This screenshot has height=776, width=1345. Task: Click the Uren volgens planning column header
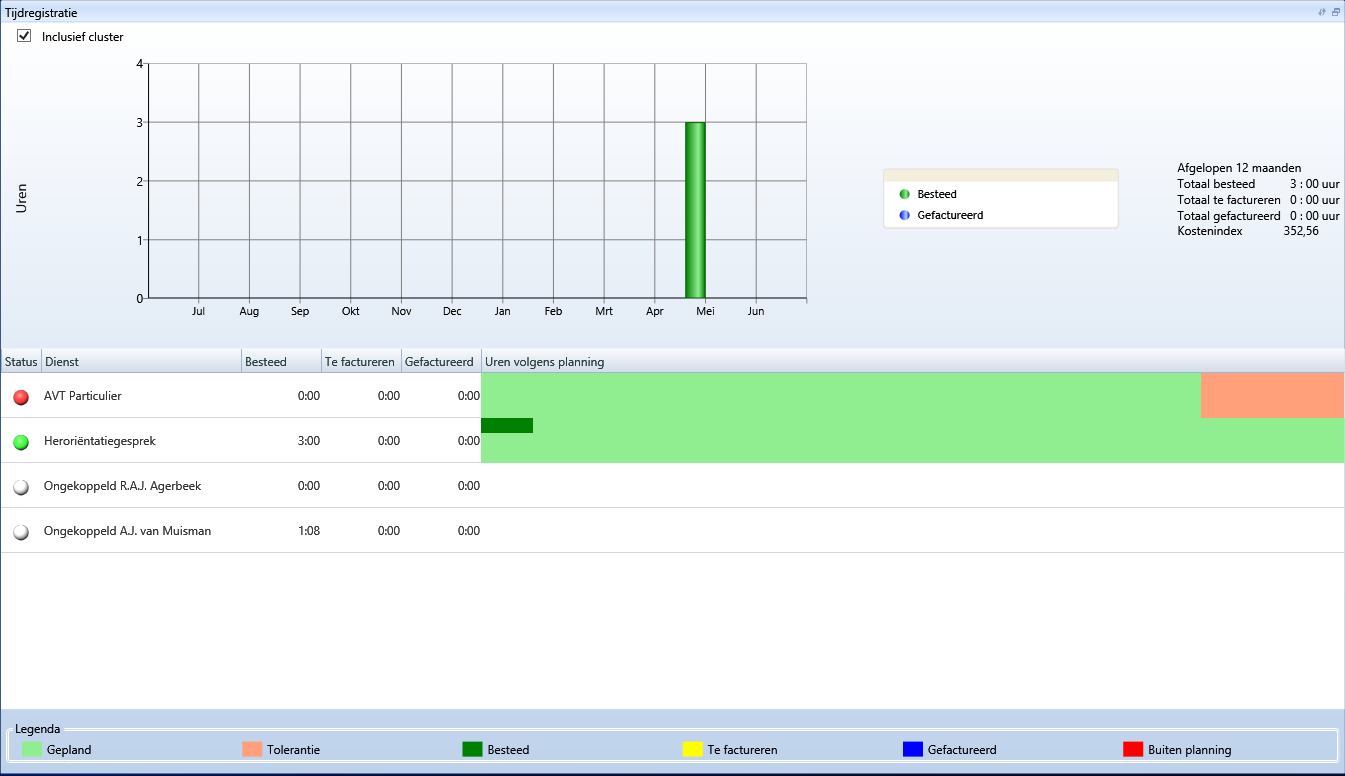[x=912, y=362]
